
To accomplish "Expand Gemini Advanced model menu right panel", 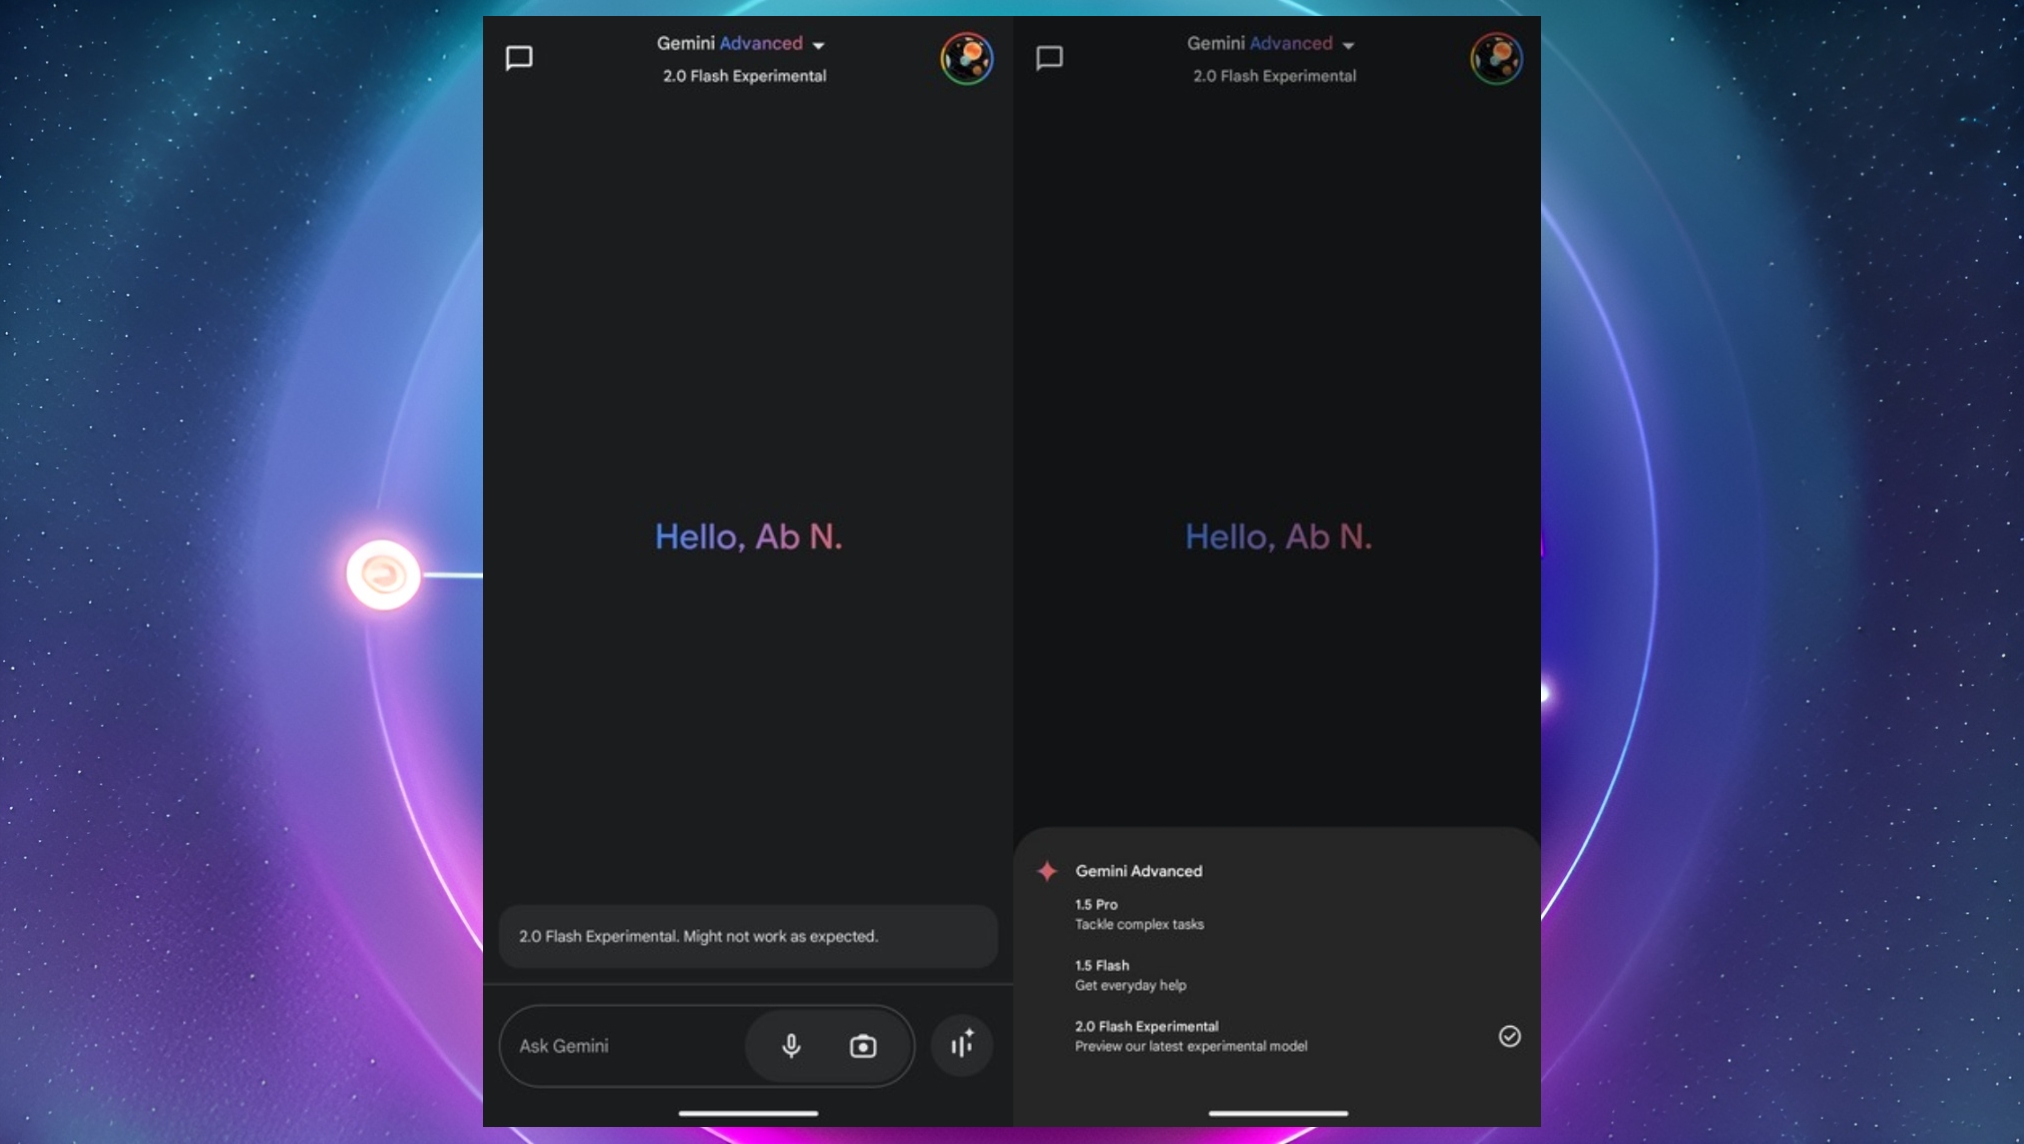I will [x=1348, y=43].
